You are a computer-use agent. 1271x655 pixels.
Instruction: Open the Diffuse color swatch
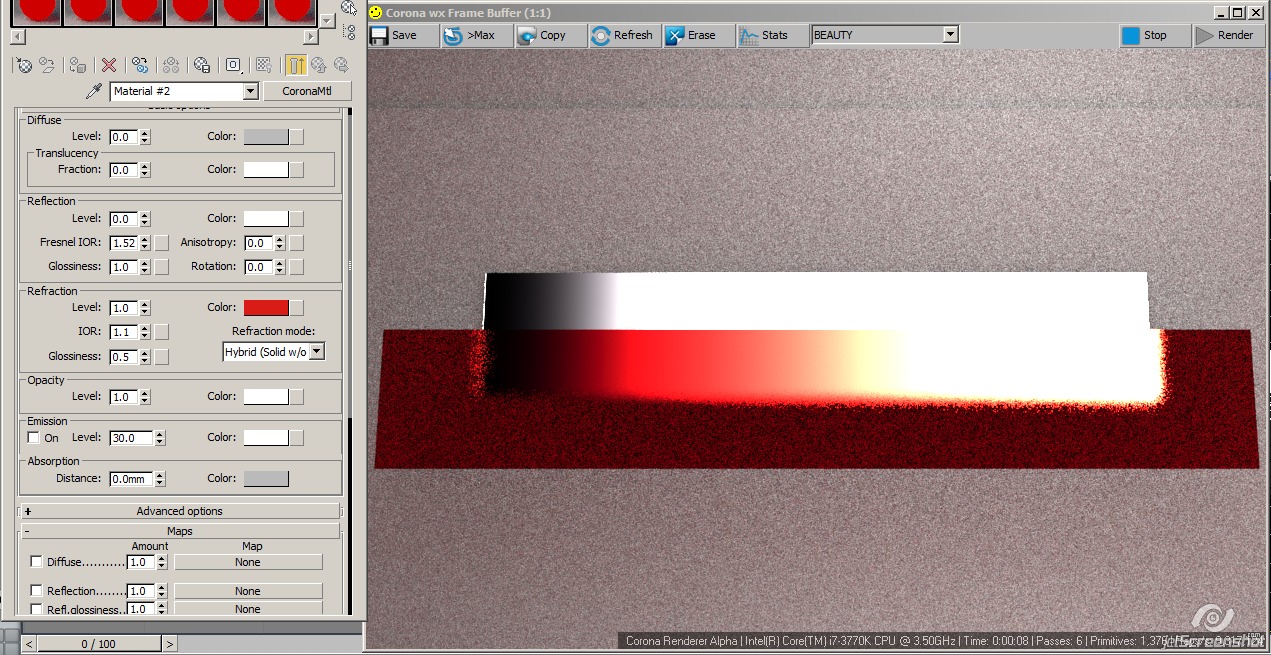pos(266,137)
